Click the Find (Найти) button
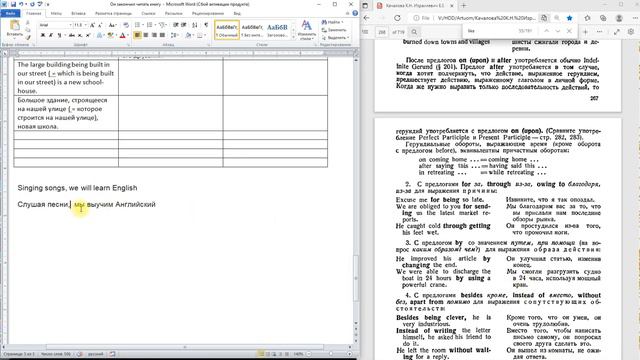640x360 pixels. coord(332,22)
